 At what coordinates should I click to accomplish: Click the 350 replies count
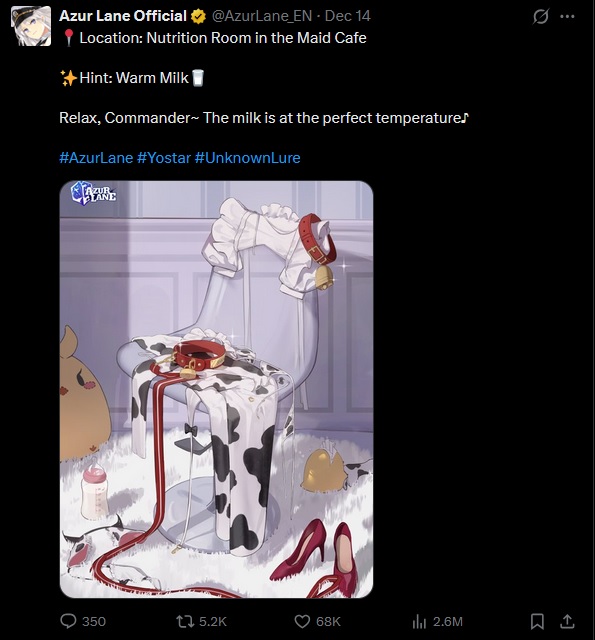coord(94,622)
